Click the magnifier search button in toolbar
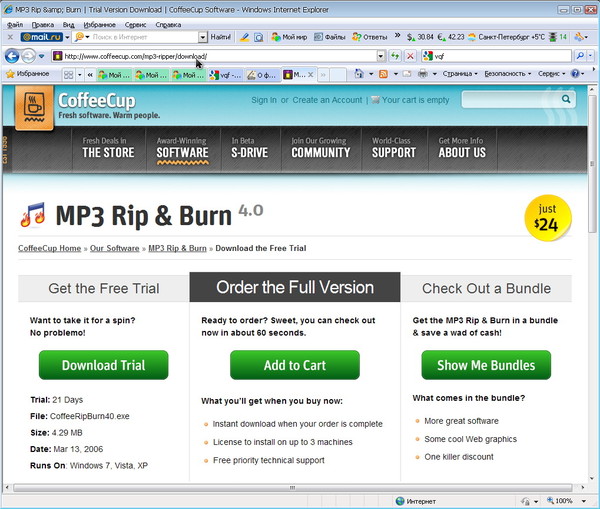Image resolution: width=600 pixels, height=509 pixels. pyautogui.click(x=580, y=56)
